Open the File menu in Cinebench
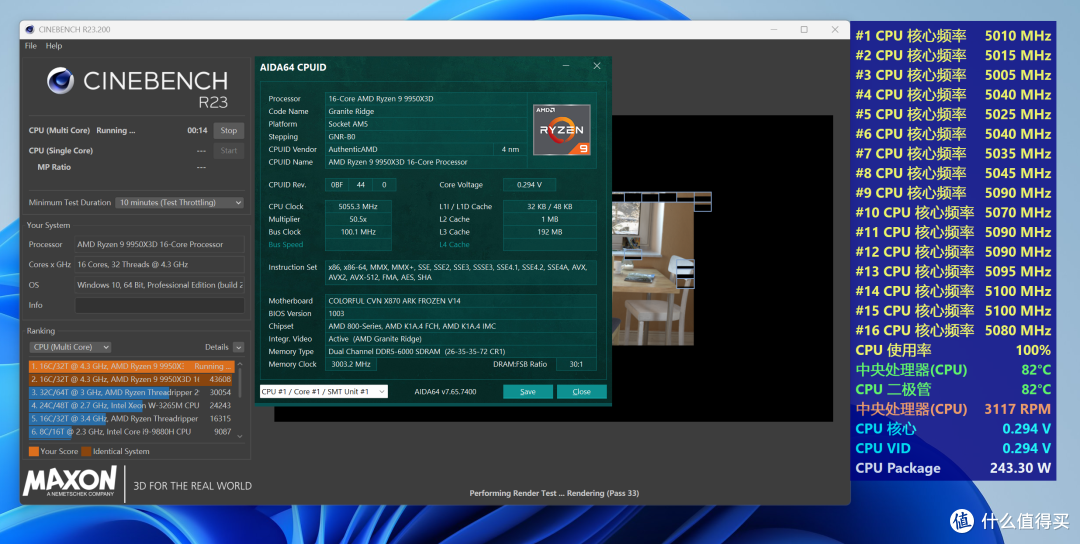1080x544 pixels. point(30,46)
